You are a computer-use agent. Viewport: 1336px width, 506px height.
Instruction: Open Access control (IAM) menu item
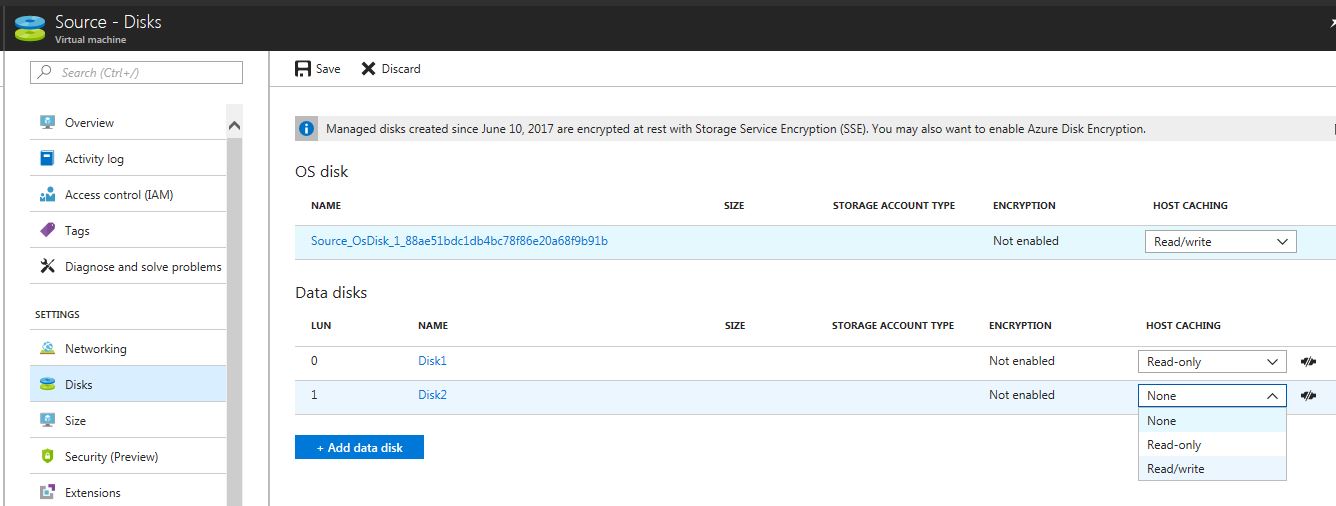point(128,195)
